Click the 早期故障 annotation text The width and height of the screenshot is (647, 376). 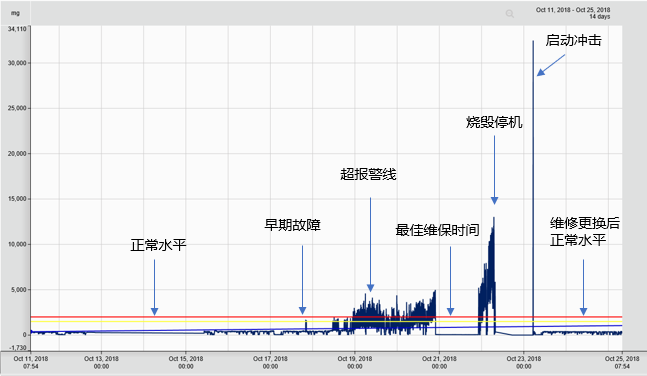(292, 225)
